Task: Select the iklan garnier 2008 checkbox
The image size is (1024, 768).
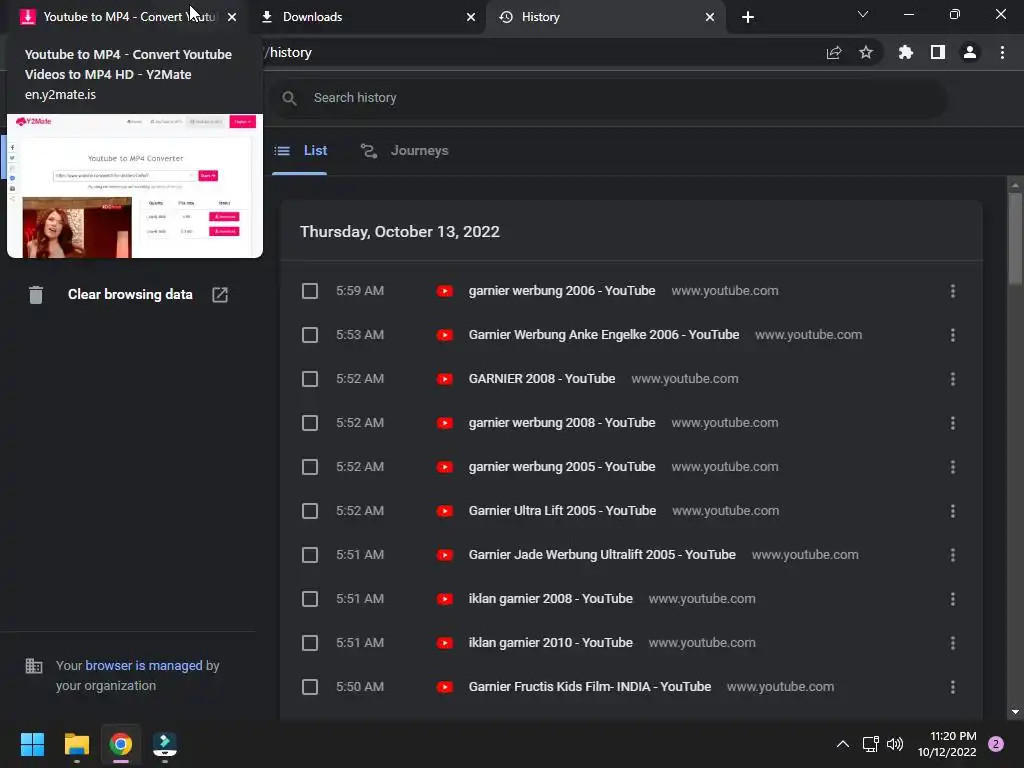Action: [x=310, y=599]
